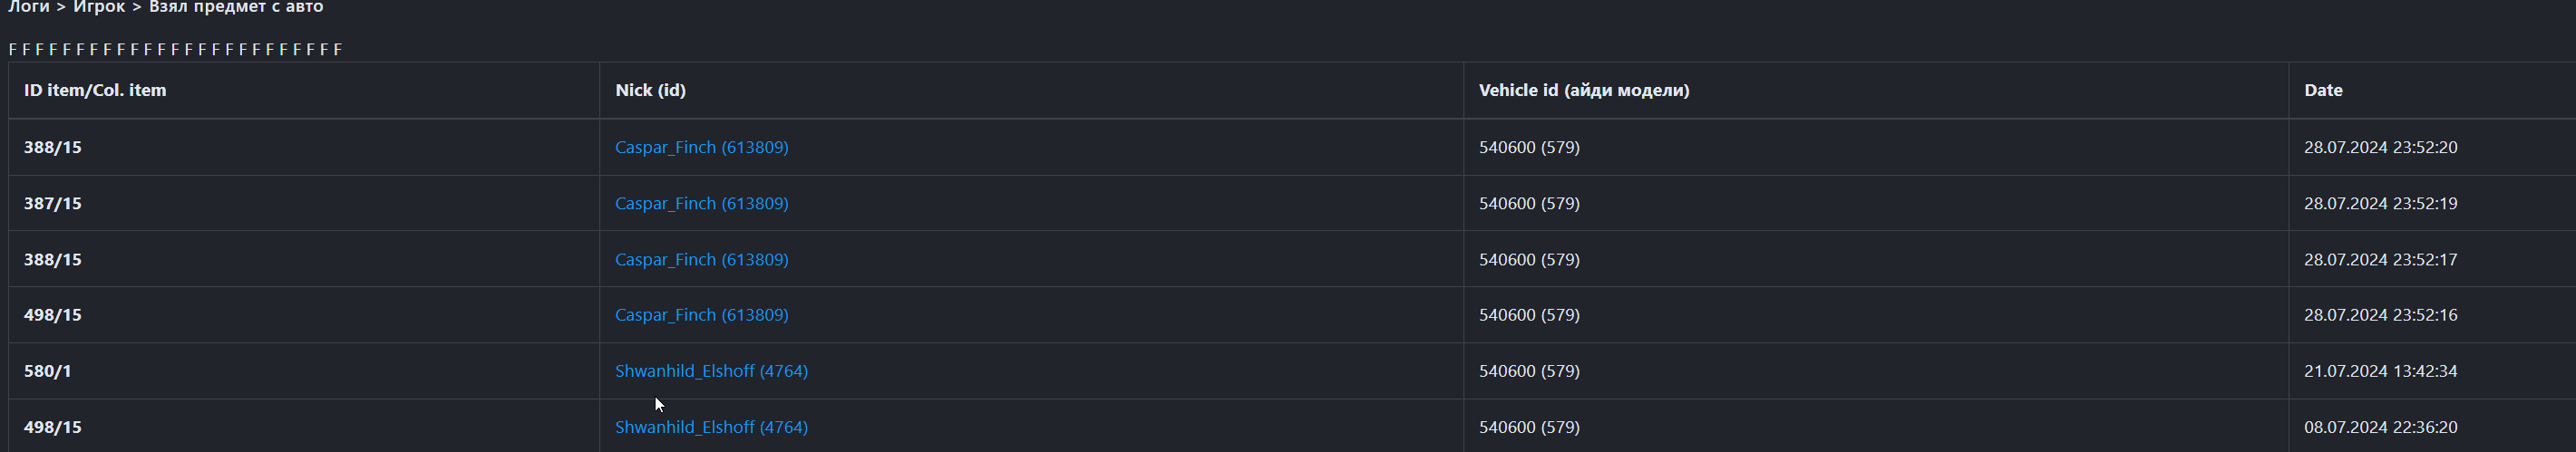Screen dimensions: 2576x452
Task: Select the "Vehicle id (айди модели)" column header
Action: click(x=1584, y=90)
